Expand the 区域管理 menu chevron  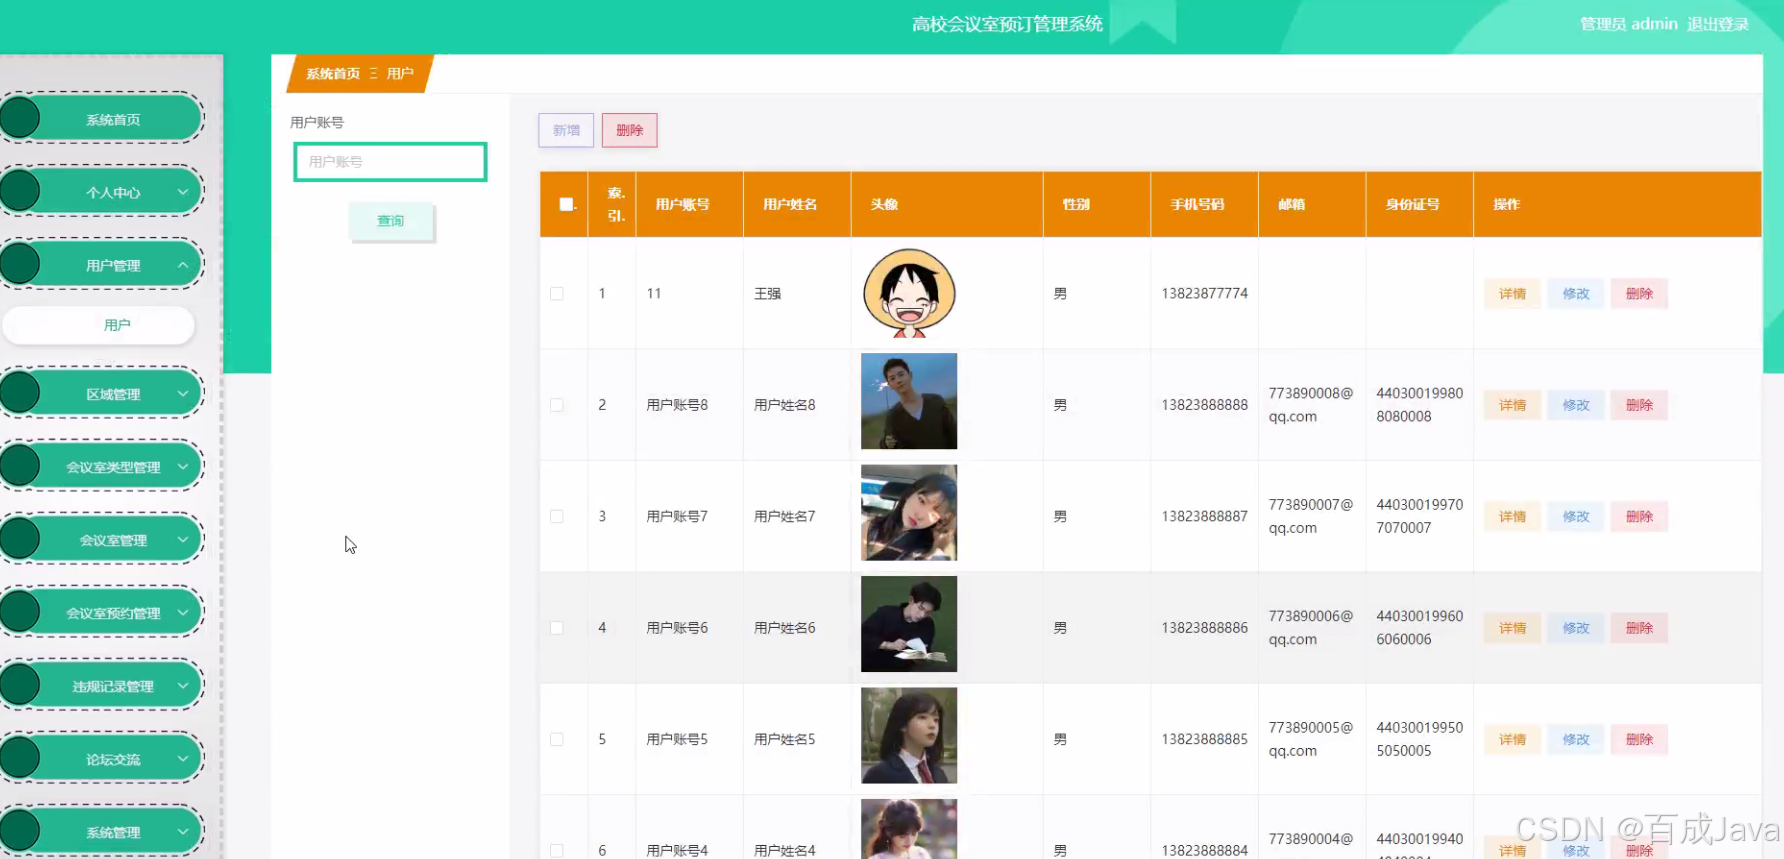click(x=183, y=394)
